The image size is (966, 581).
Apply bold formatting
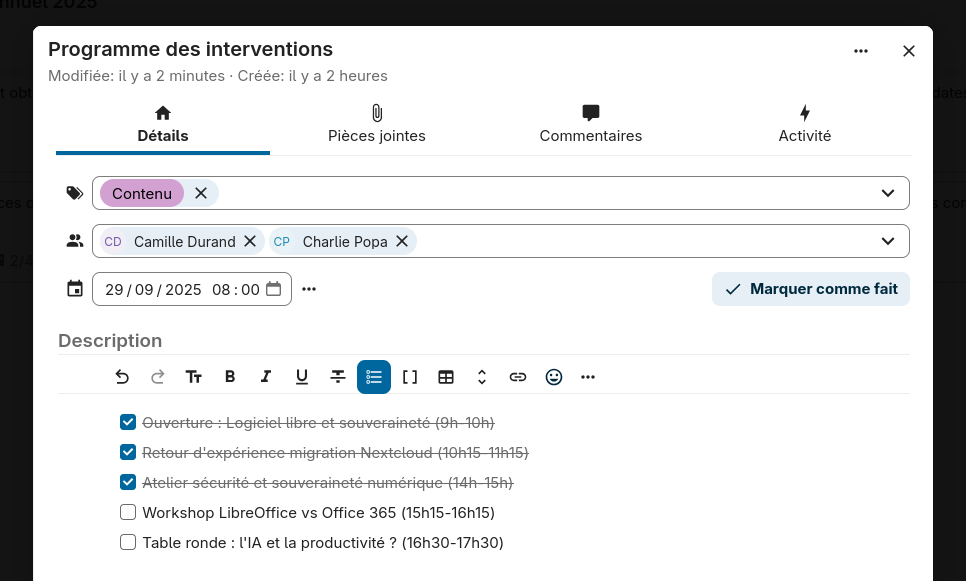(230, 377)
